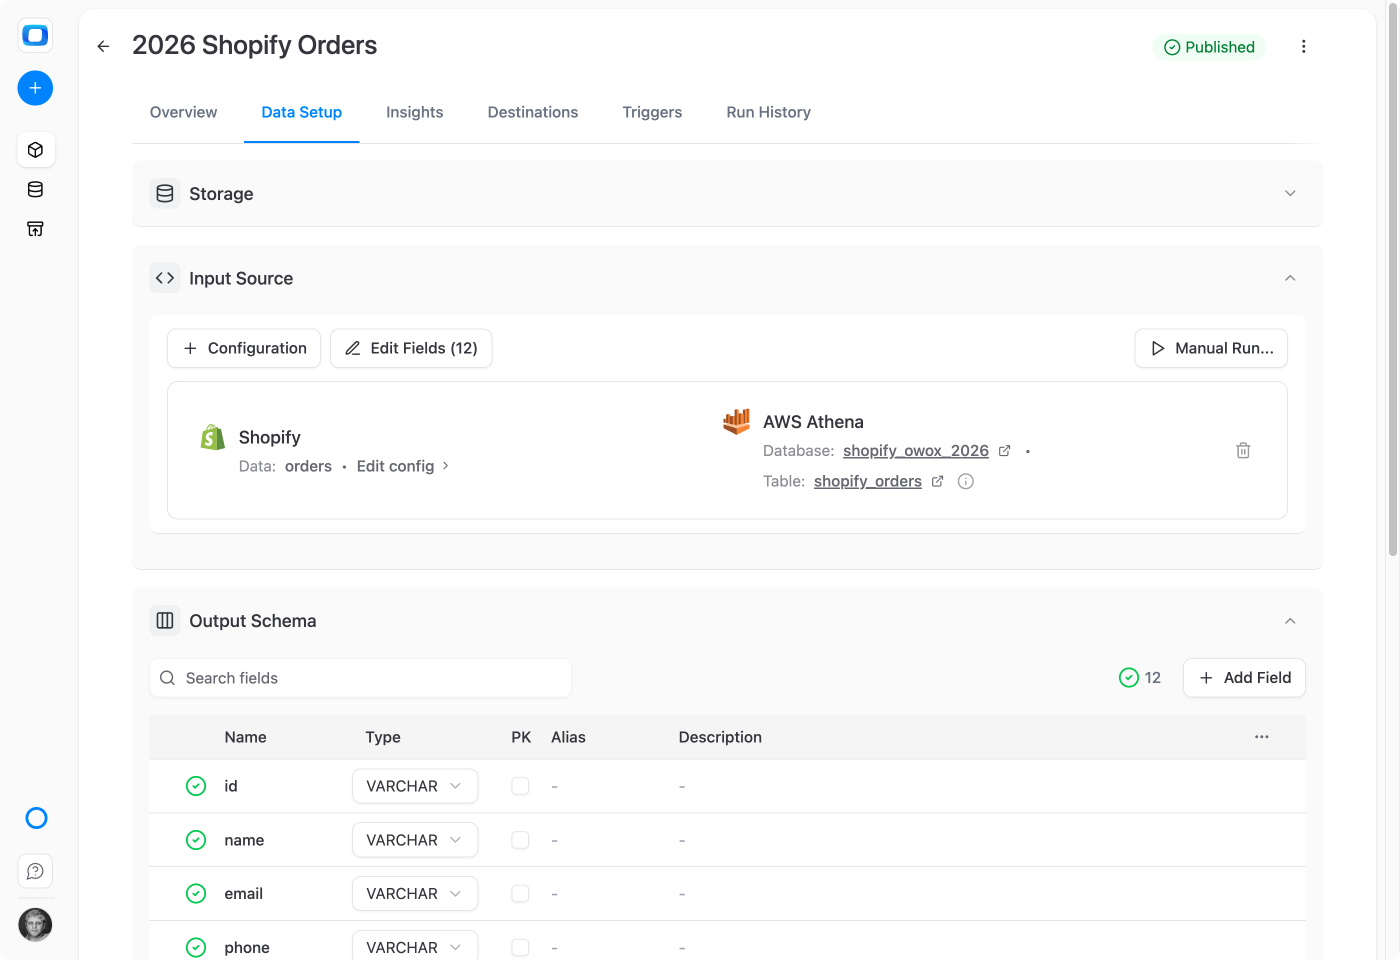The image size is (1400, 960).
Task: Open the Destinations tab
Action: point(533,112)
